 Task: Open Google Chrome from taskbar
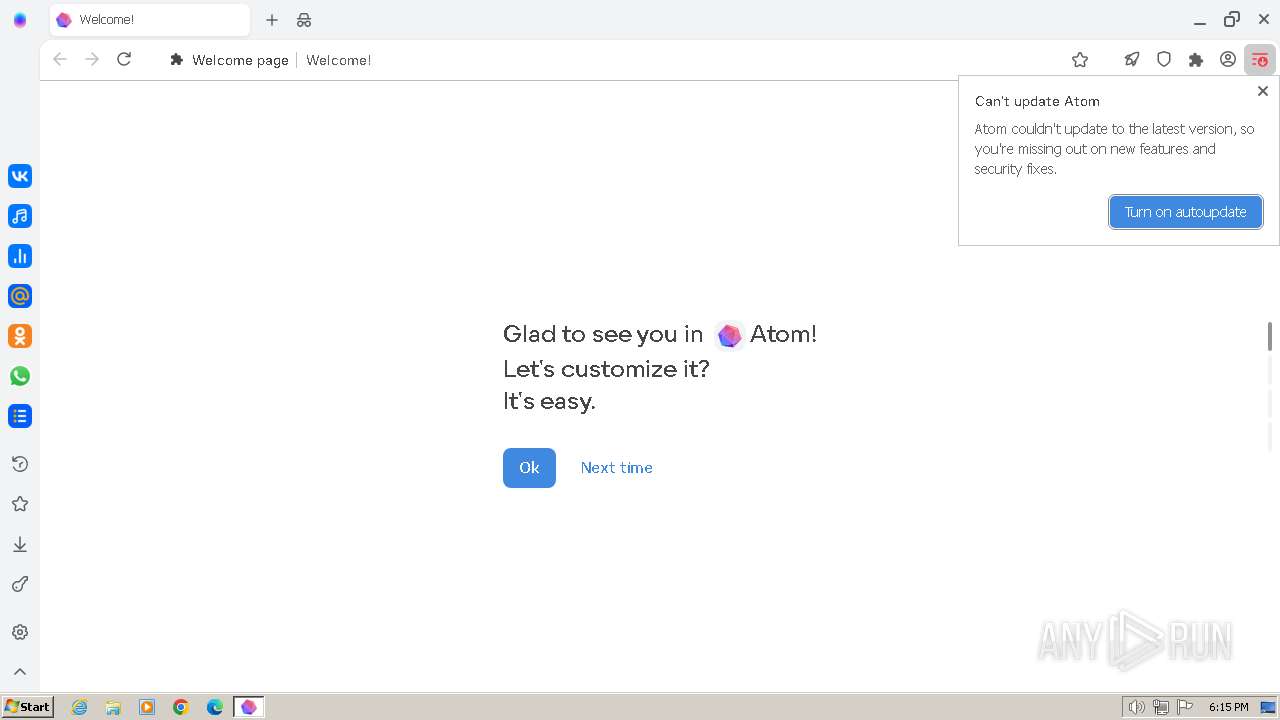click(x=181, y=707)
